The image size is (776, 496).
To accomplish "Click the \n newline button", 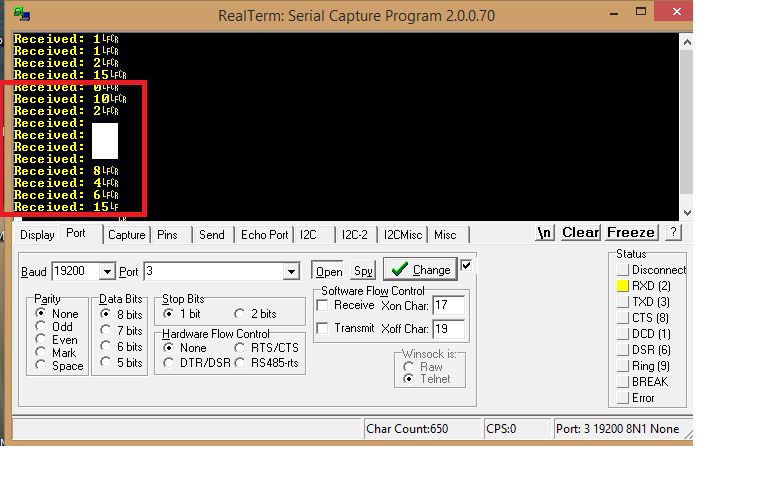I will click(x=544, y=232).
